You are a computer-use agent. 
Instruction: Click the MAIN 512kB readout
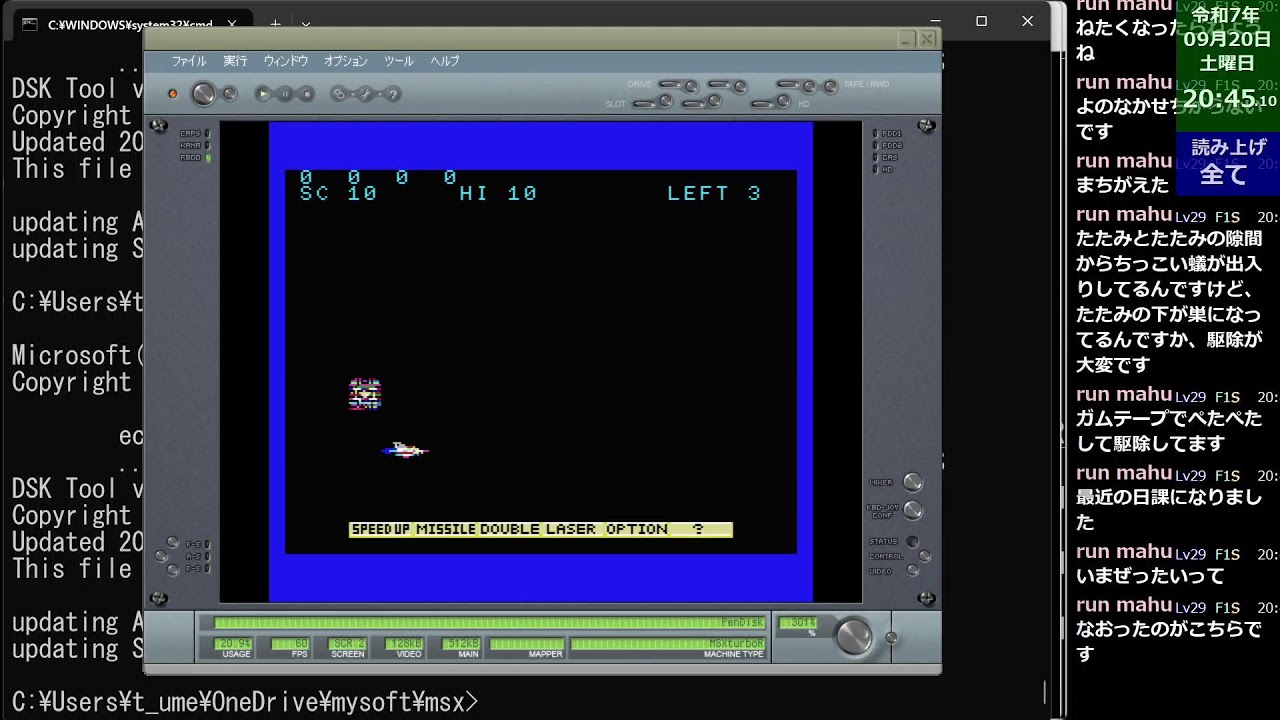pos(462,644)
